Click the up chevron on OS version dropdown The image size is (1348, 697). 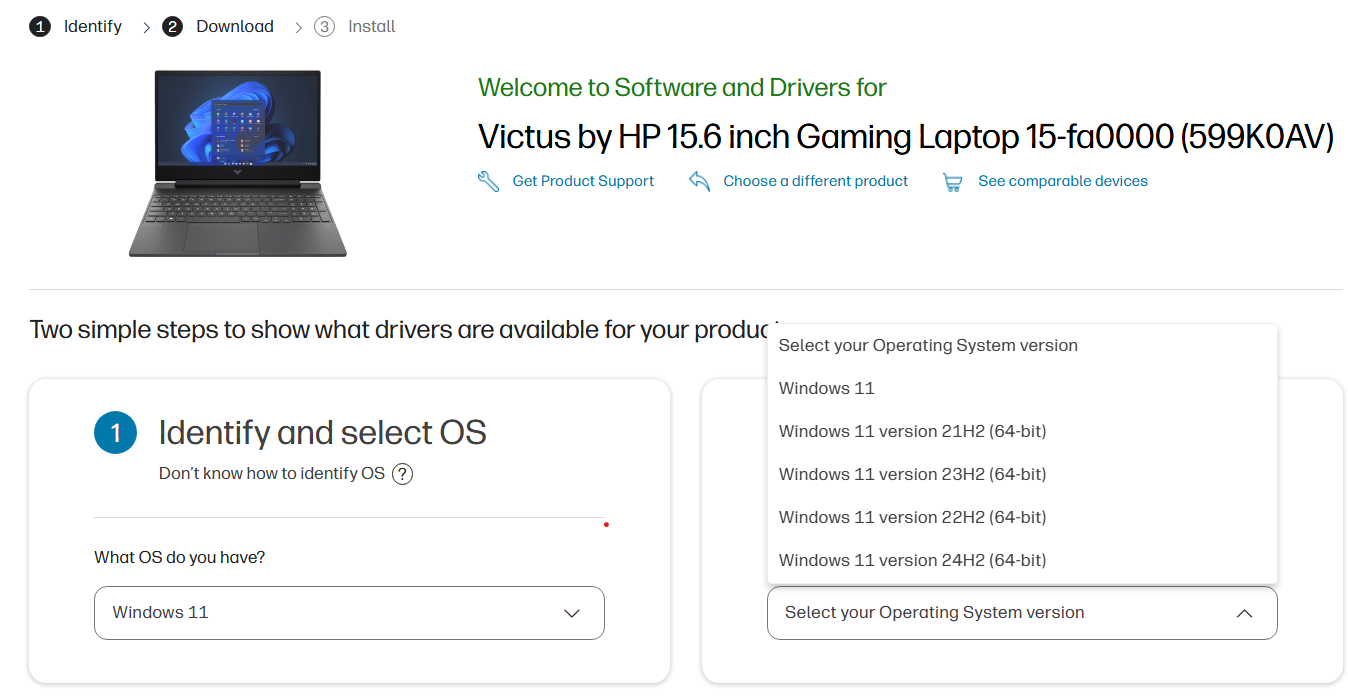pos(1244,613)
